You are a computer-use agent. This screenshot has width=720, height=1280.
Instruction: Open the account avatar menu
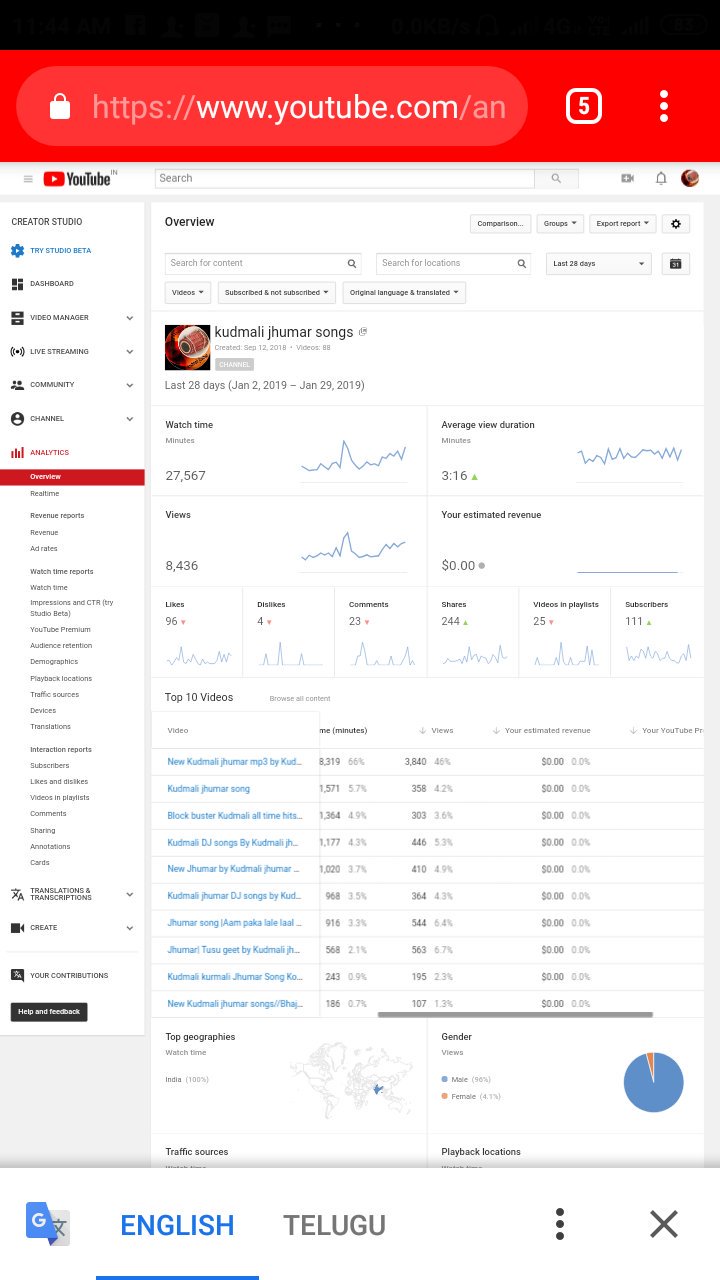690,178
